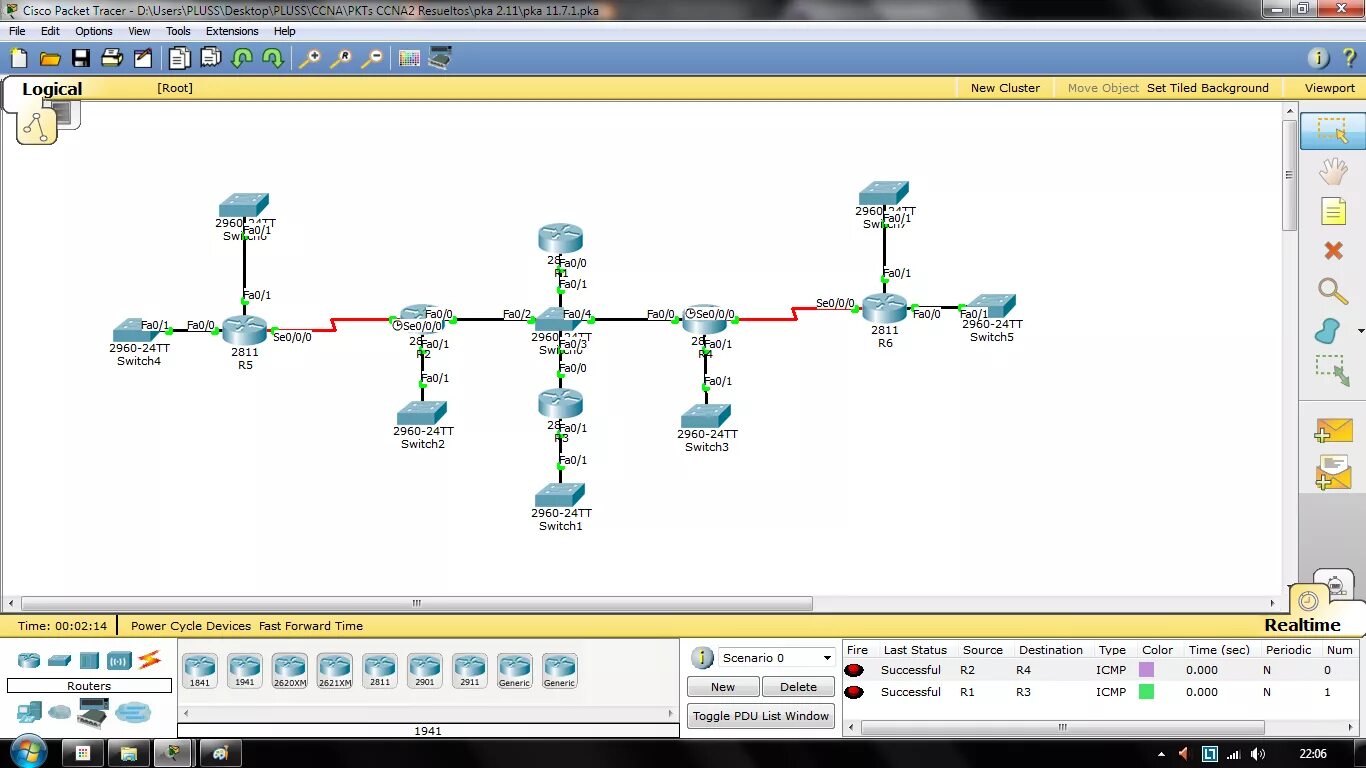The height and width of the screenshot is (768, 1366).
Task: Activate the Select tool
Action: (x=1332, y=131)
